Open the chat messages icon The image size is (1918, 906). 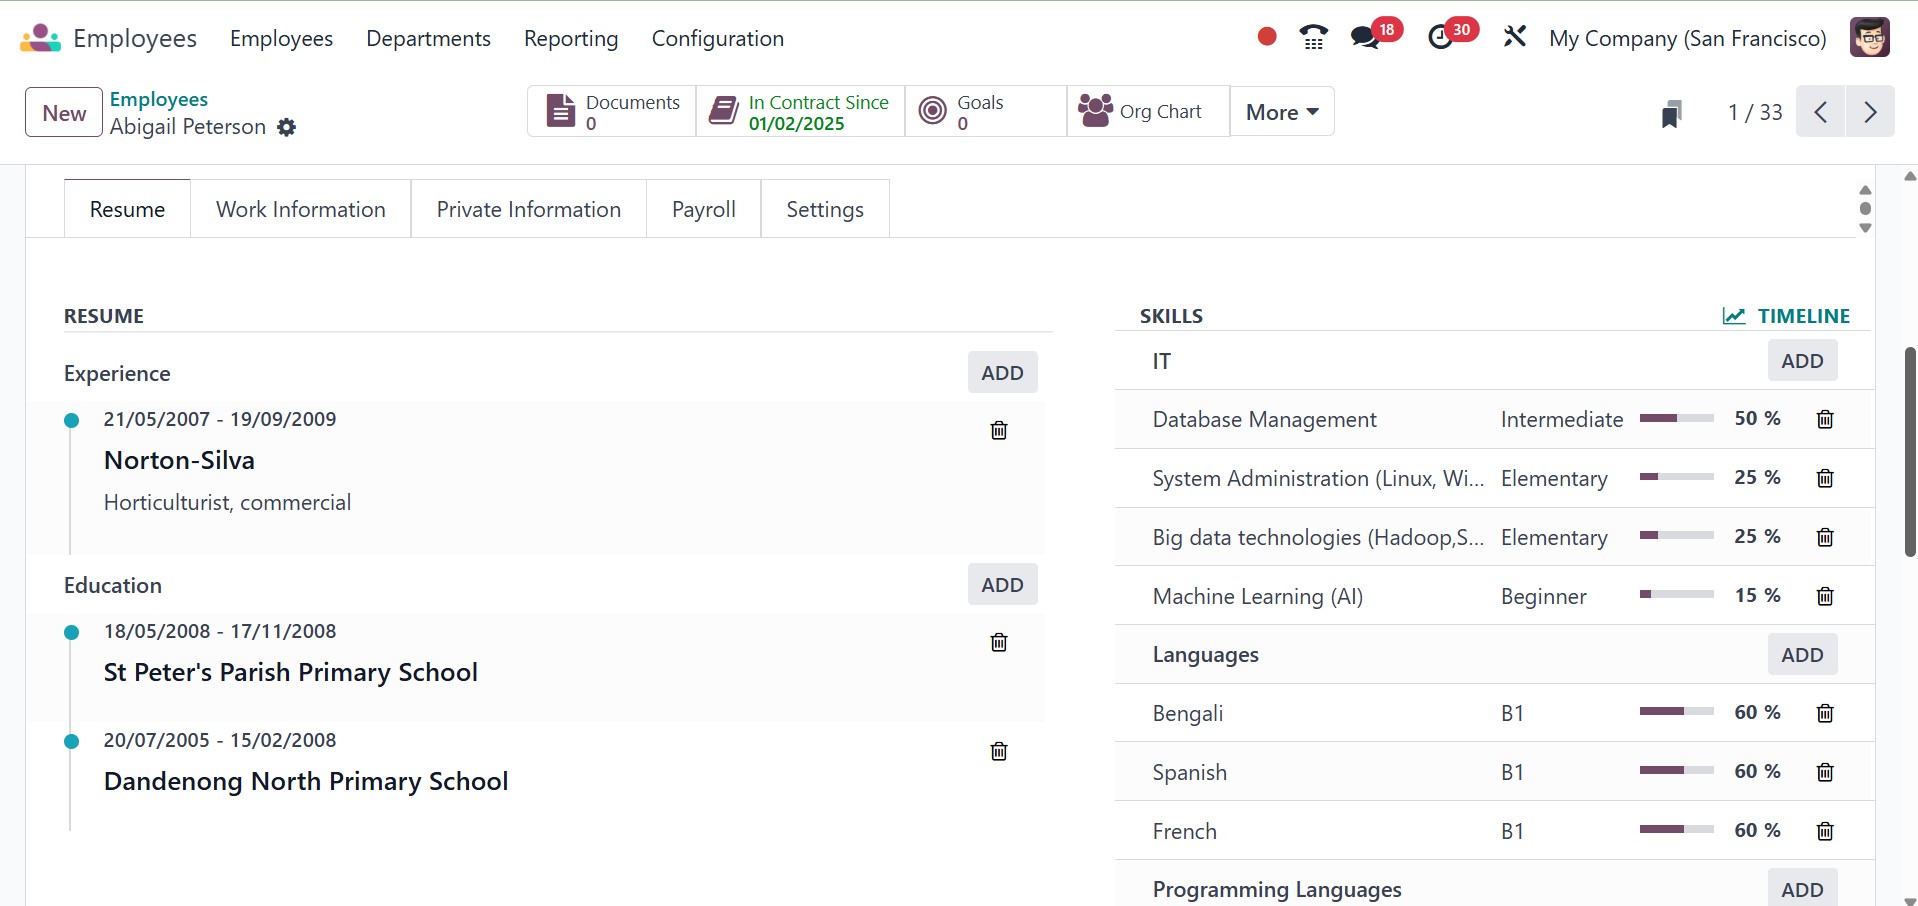tap(1364, 38)
